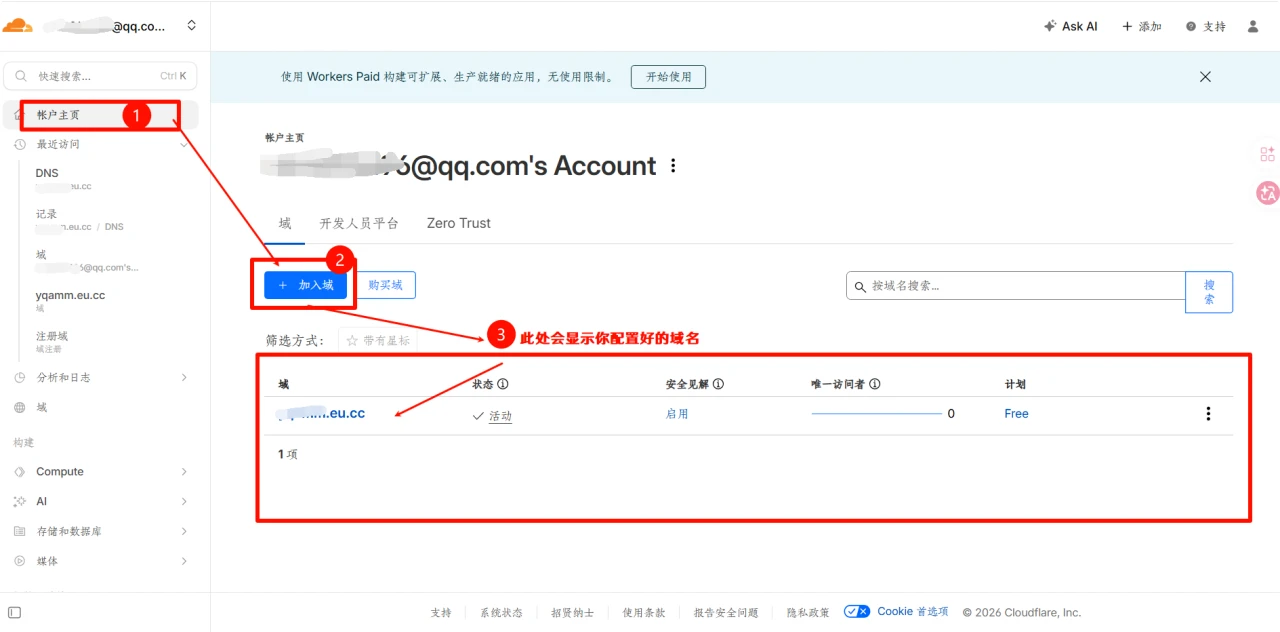Click the privacy choices toggle icon
The width and height of the screenshot is (1280, 632).
(x=857, y=611)
